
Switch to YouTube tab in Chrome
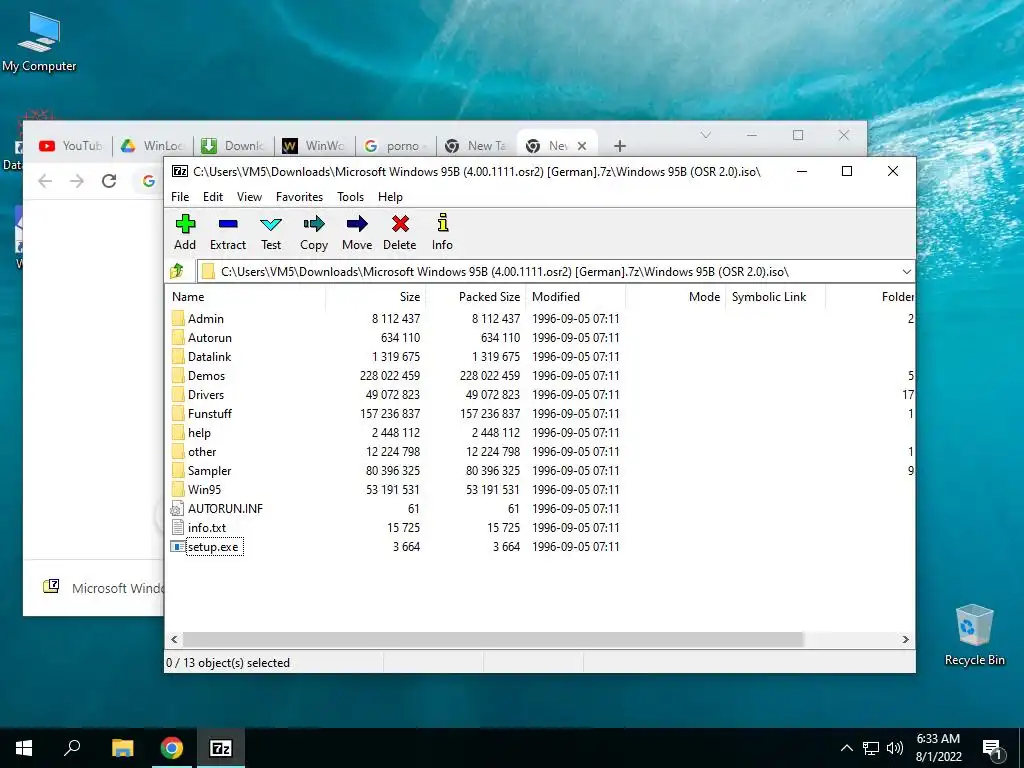pos(71,146)
